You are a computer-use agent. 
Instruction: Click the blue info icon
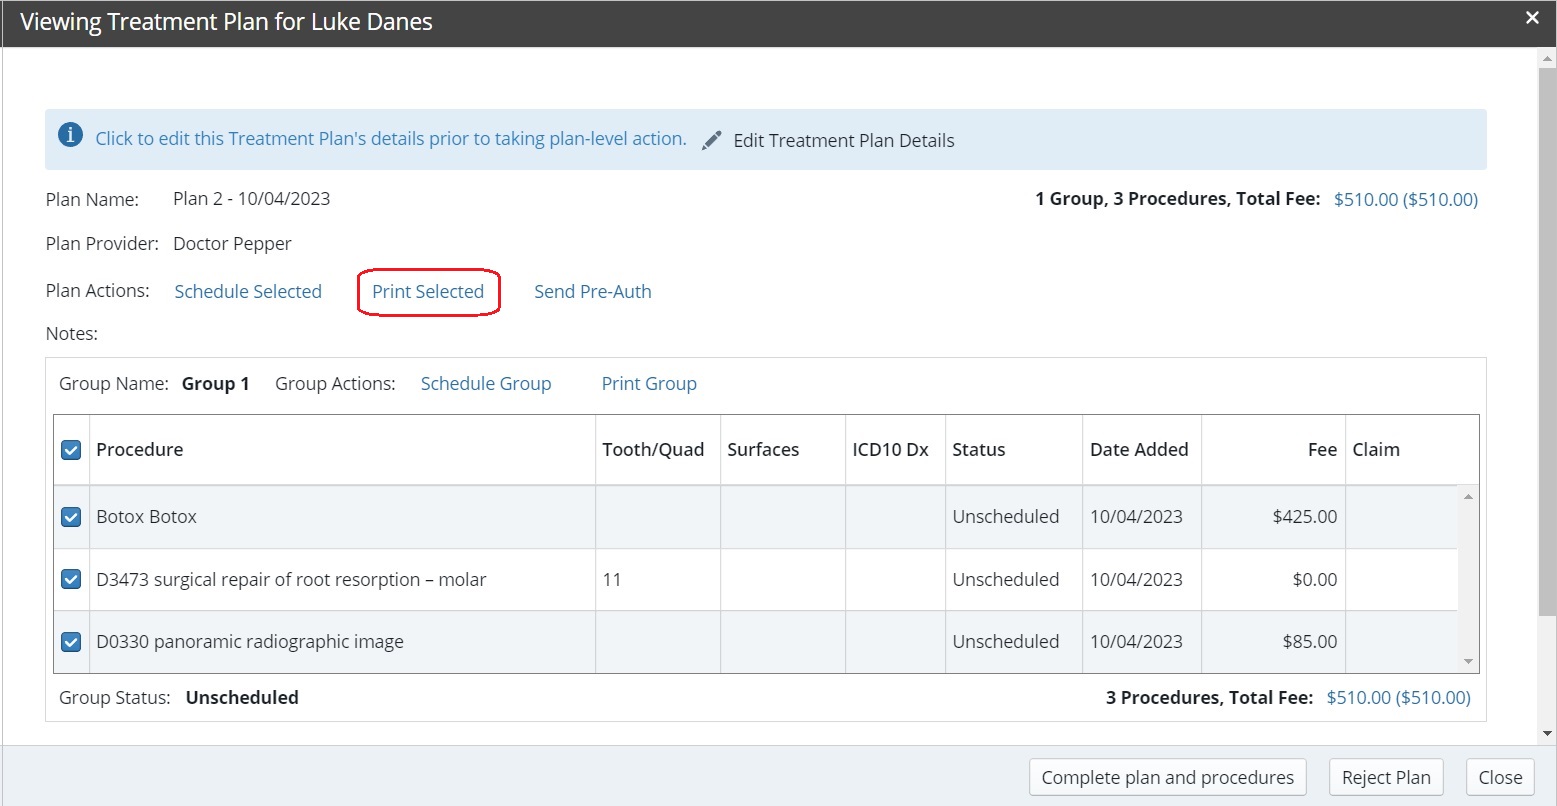pos(70,136)
